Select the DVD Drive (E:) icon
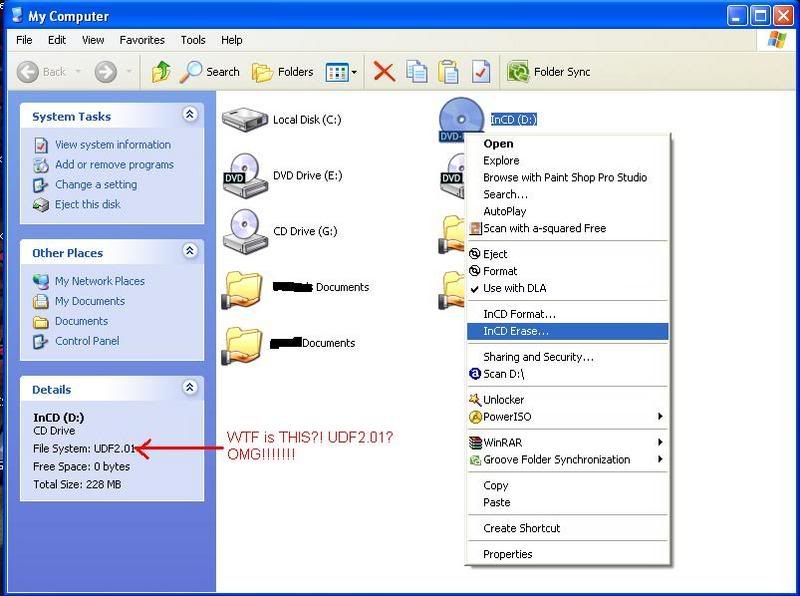800x596 pixels. pos(245,176)
